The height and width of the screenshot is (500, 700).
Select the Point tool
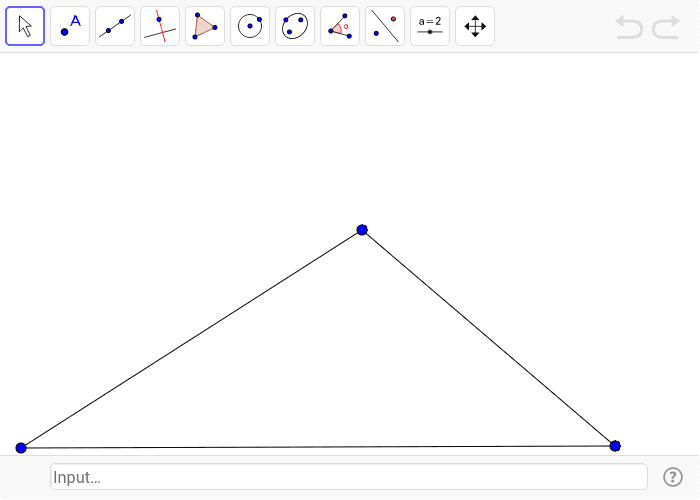pyautogui.click(x=70, y=26)
